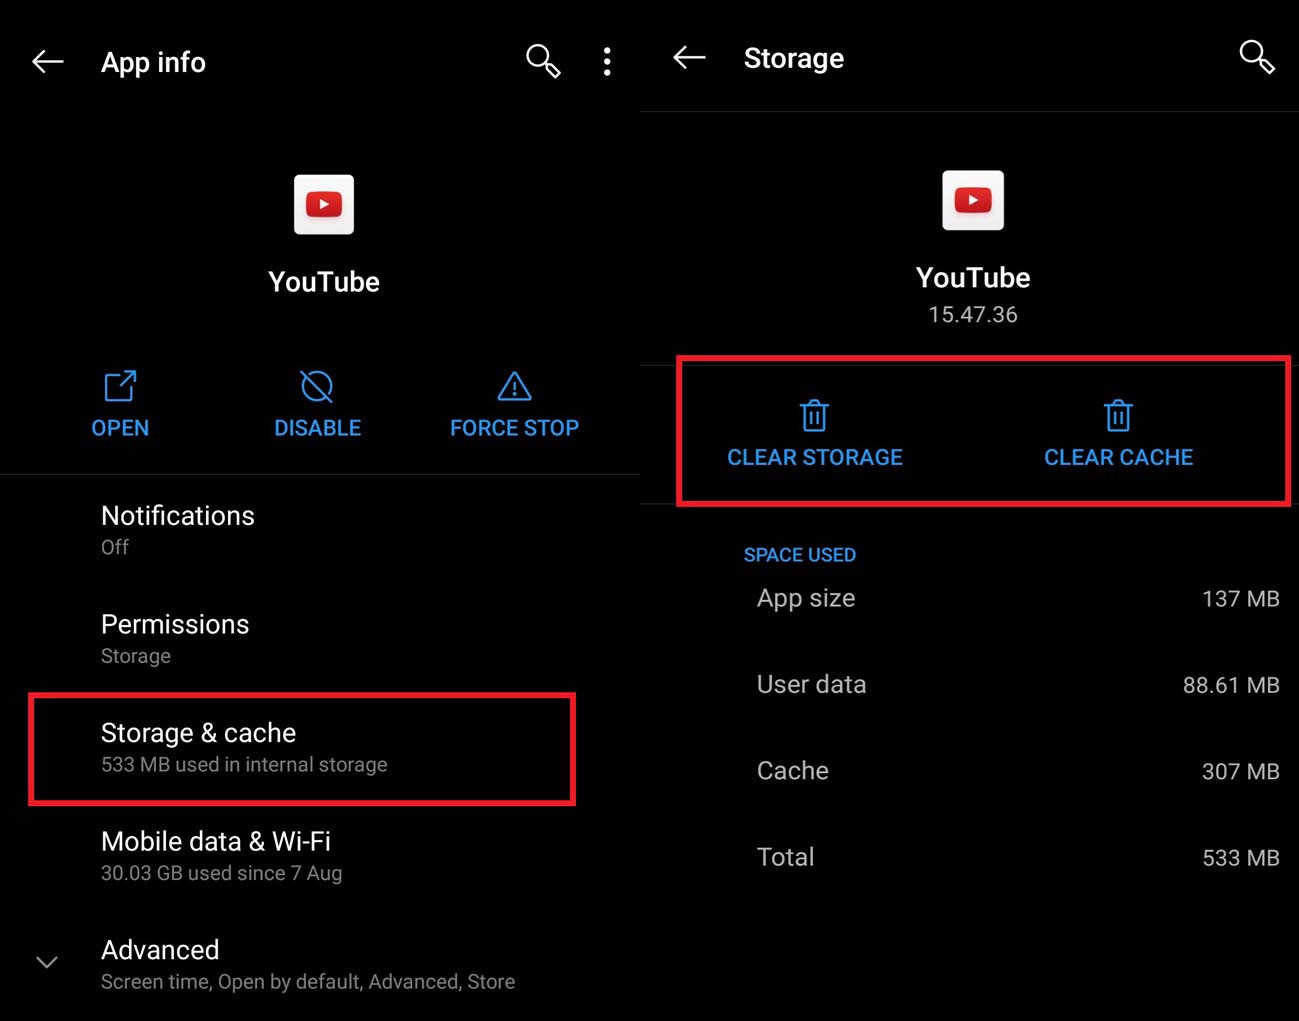Go back from the Storage screen

tap(689, 58)
